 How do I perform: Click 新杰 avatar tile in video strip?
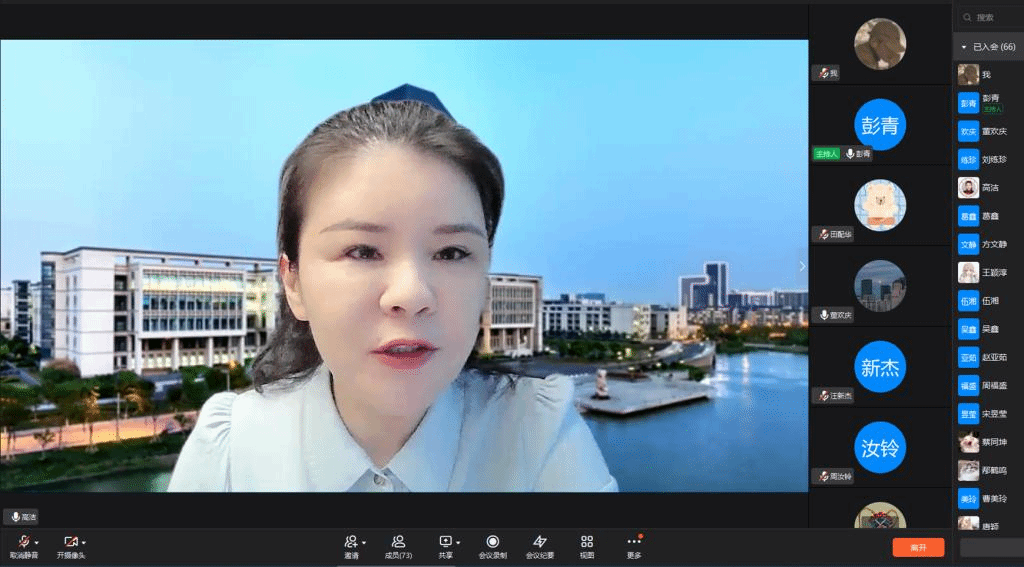pos(880,367)
